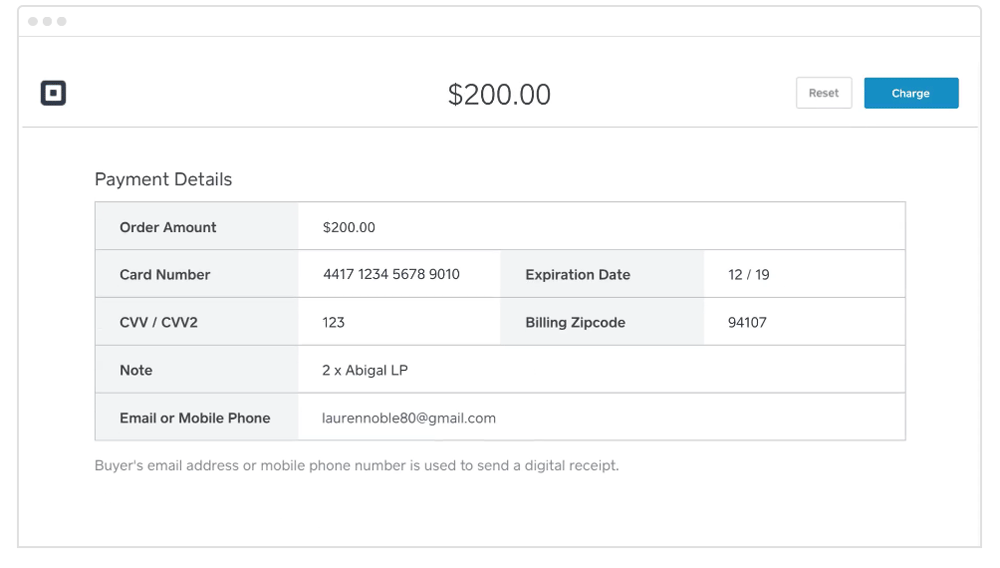Image resolution: width=1000 pixels, height=568 pixels.
Task: Click the Square logo icon
Action: coord(53,93)
